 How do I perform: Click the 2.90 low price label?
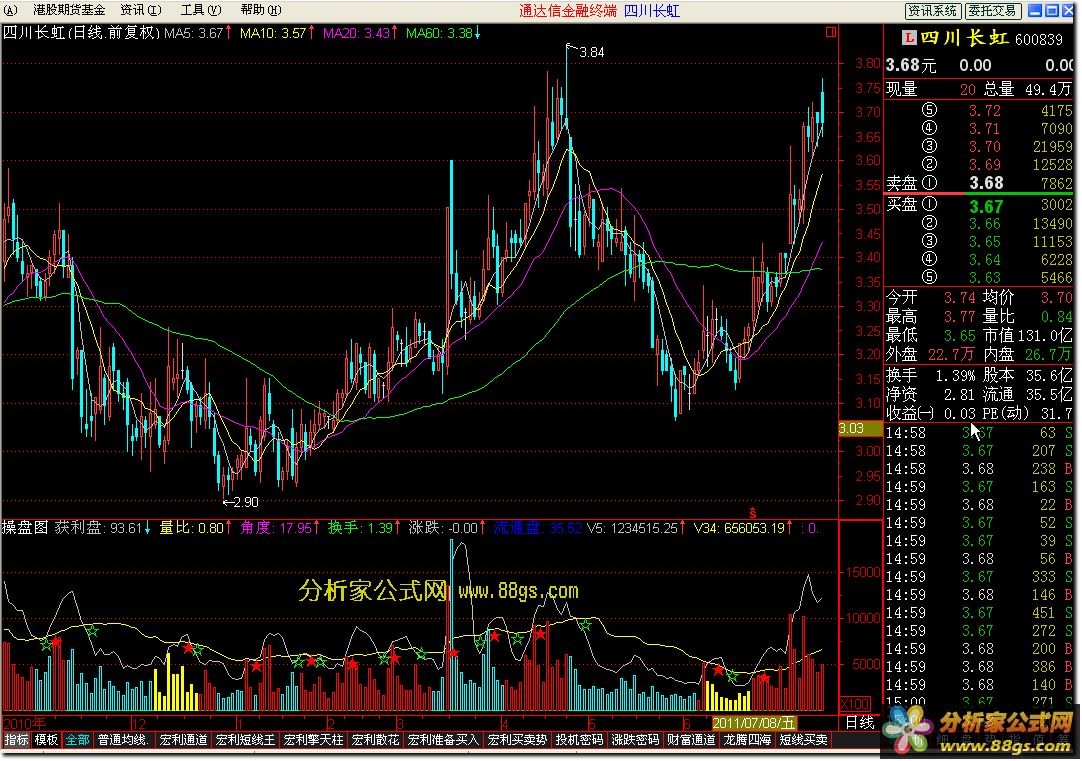[246, 502]
